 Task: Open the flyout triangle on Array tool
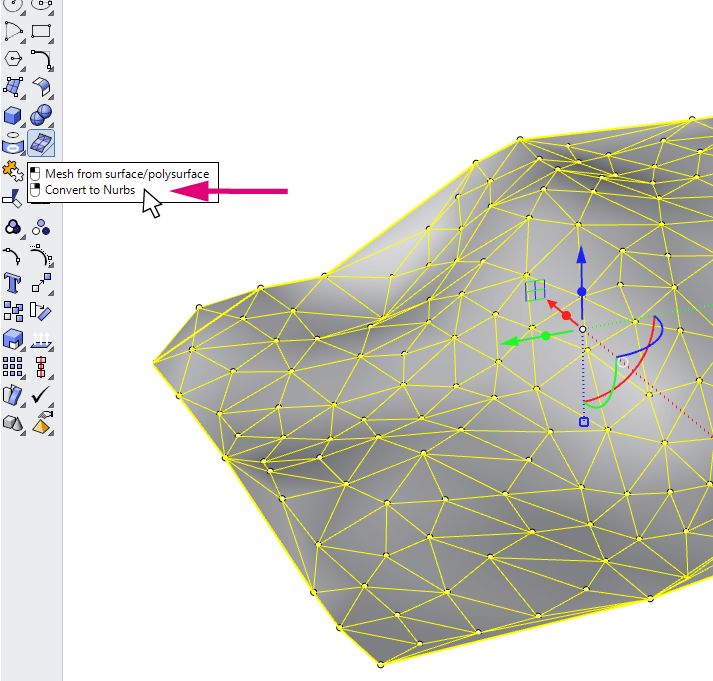(x=23, y=376)
